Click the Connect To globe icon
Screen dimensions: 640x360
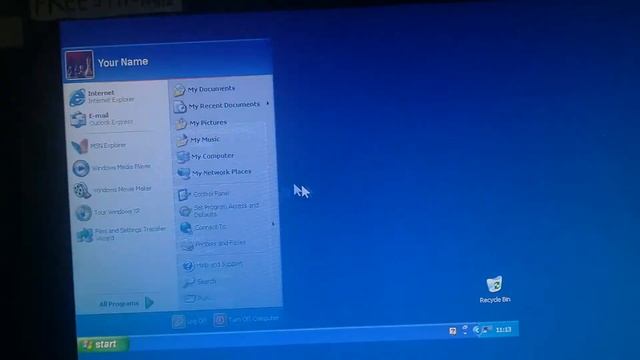tap(187, 227)
